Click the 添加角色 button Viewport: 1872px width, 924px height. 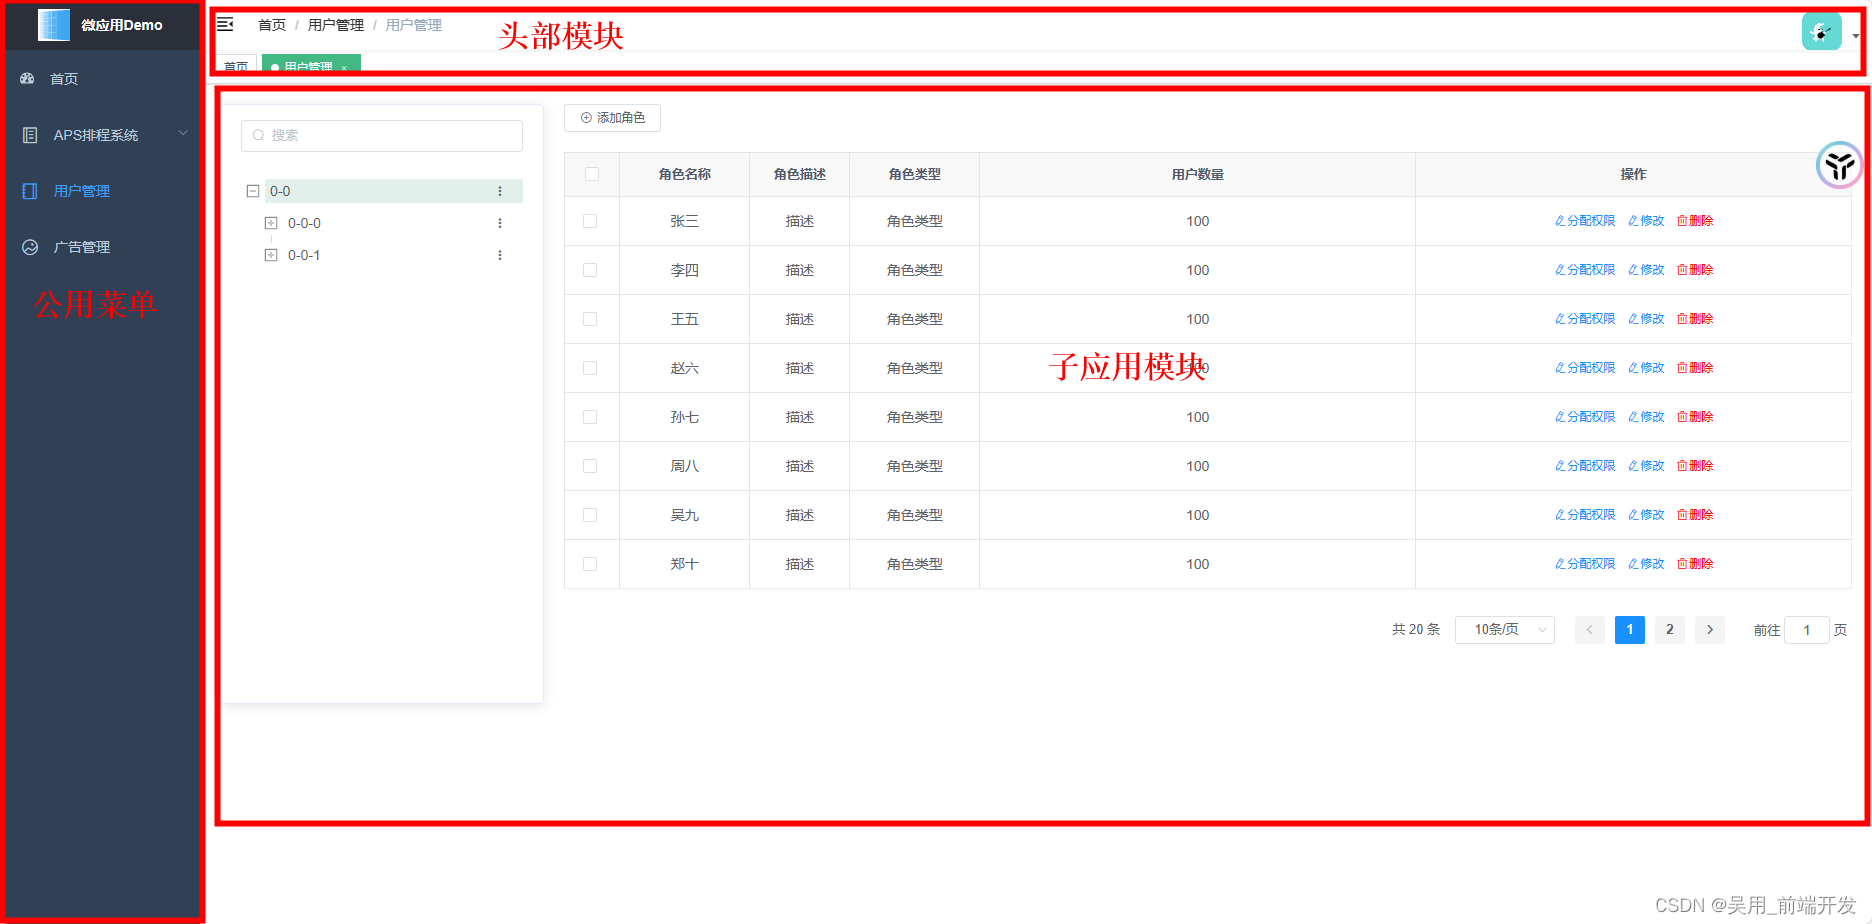click(x=612, y=118)
